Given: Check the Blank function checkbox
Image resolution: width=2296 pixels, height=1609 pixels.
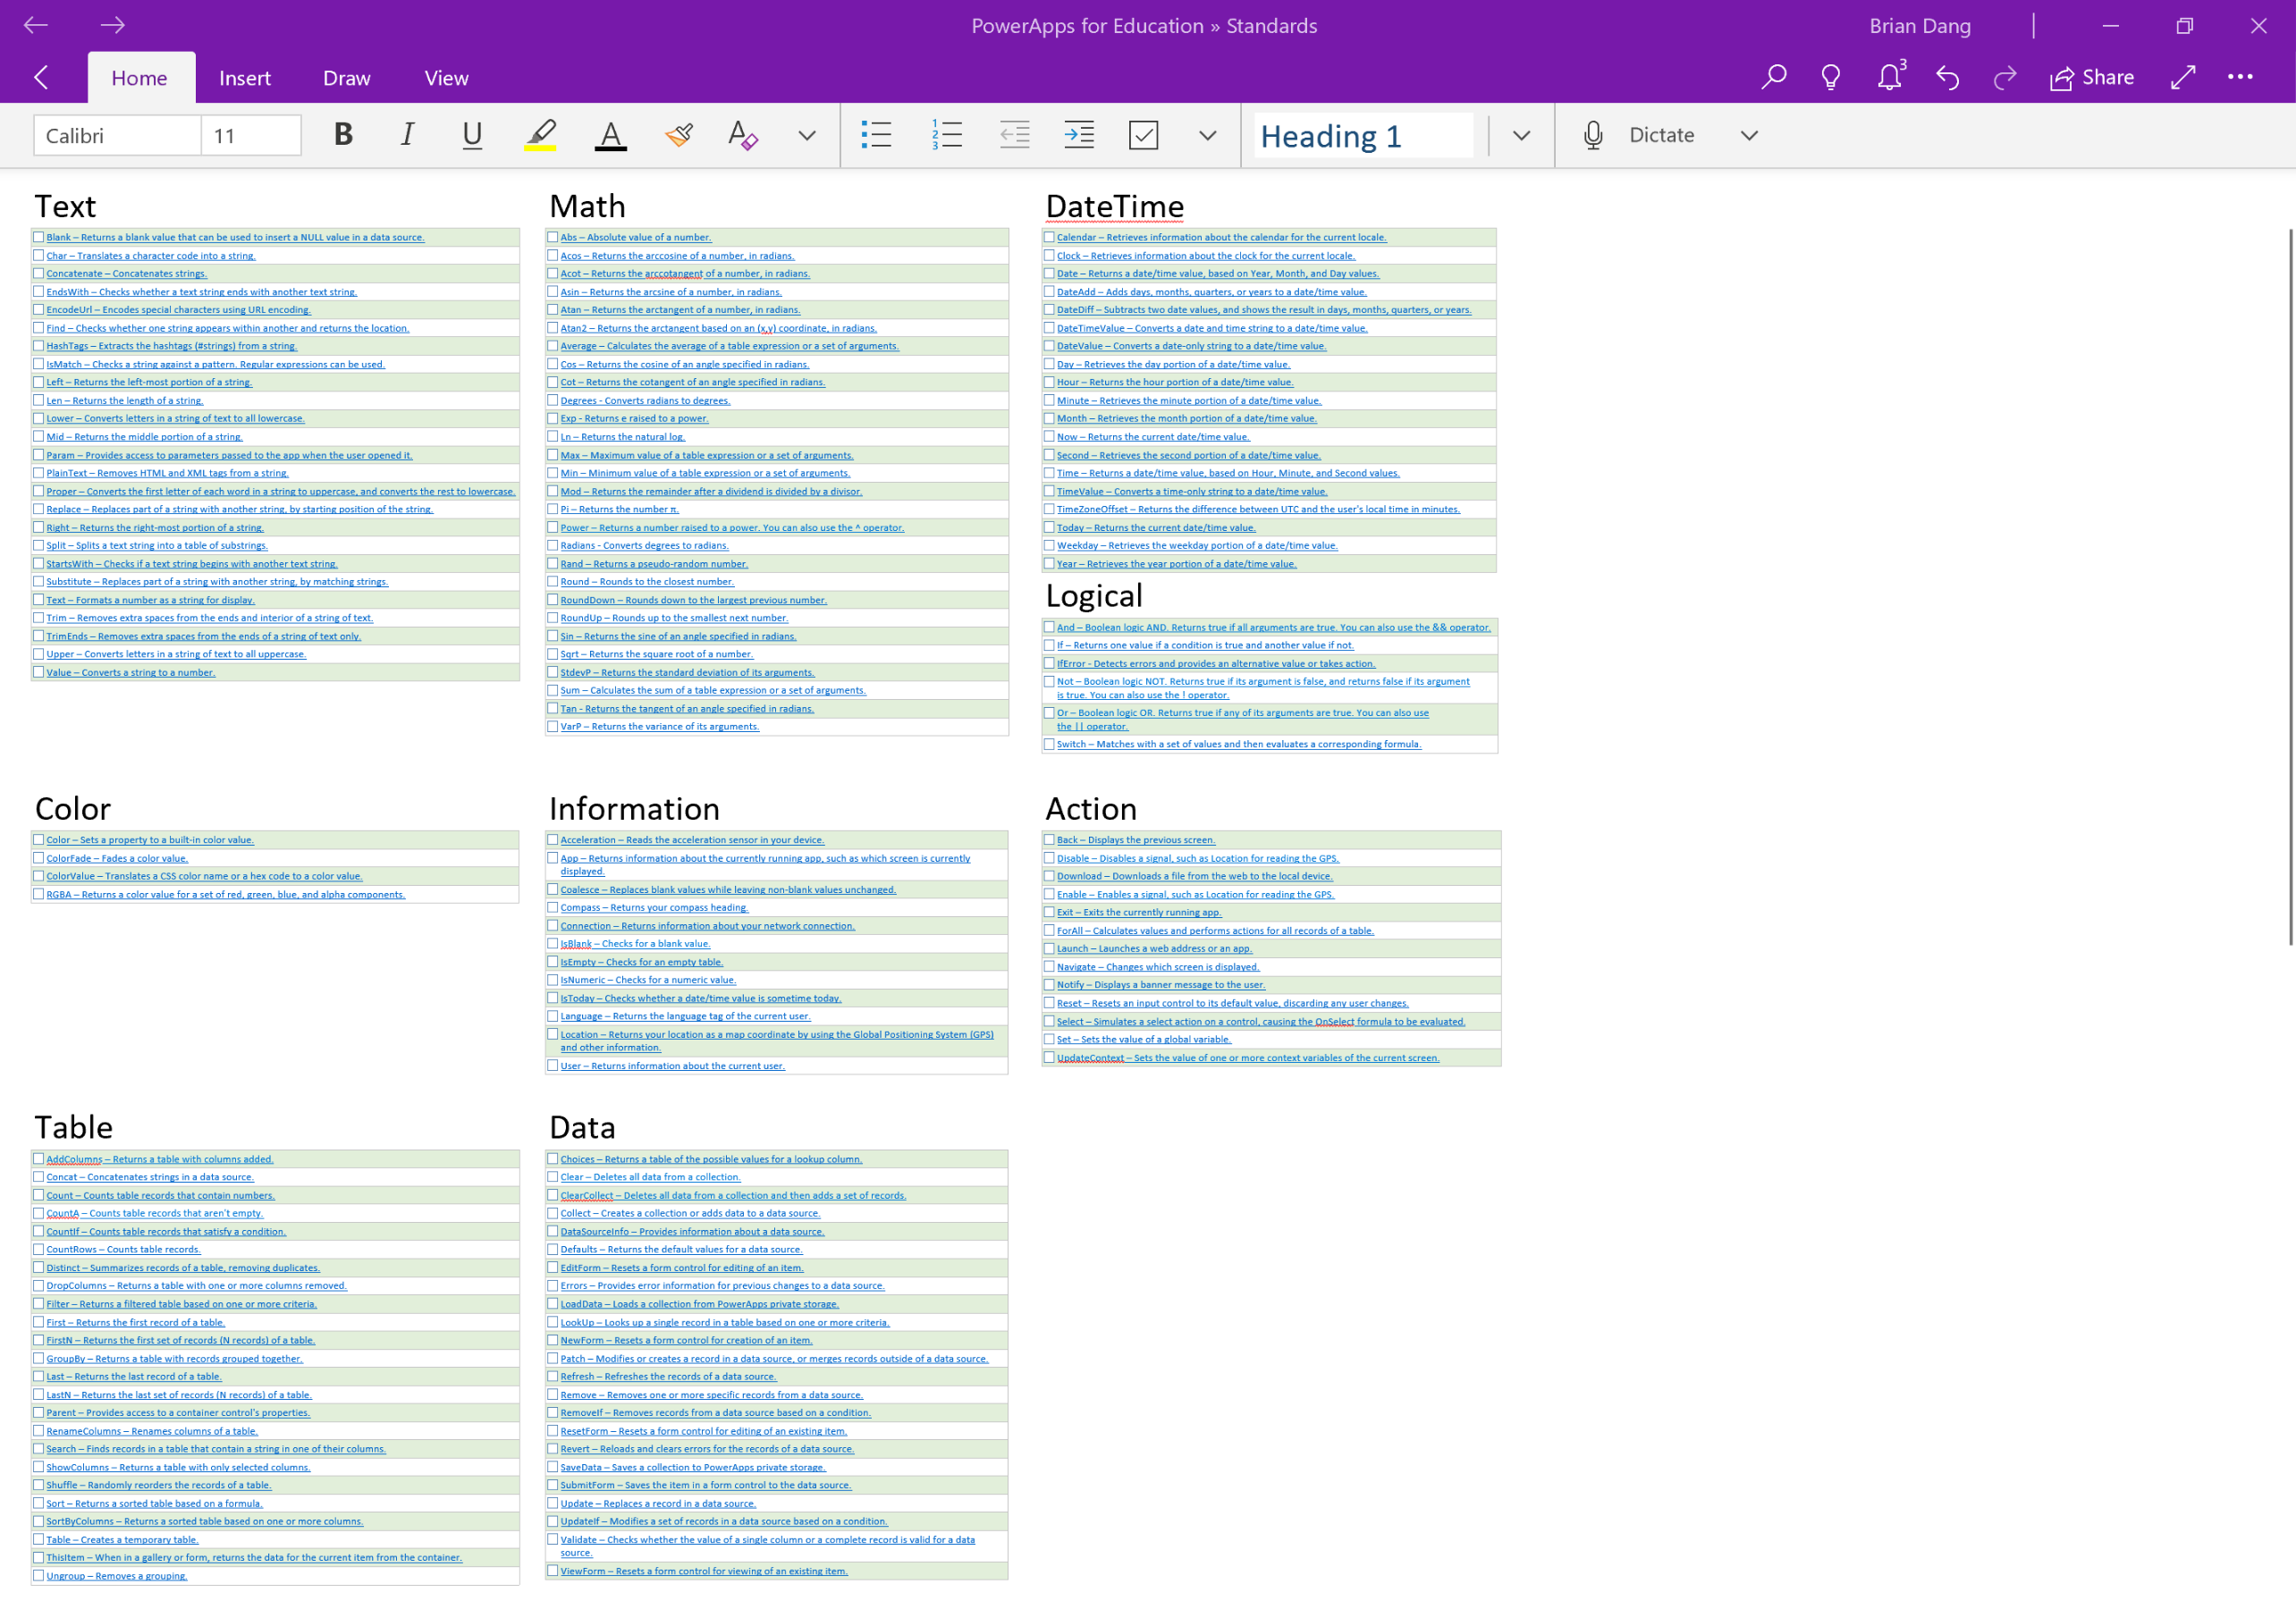Looking at the screenshot, I should point(39,238).
